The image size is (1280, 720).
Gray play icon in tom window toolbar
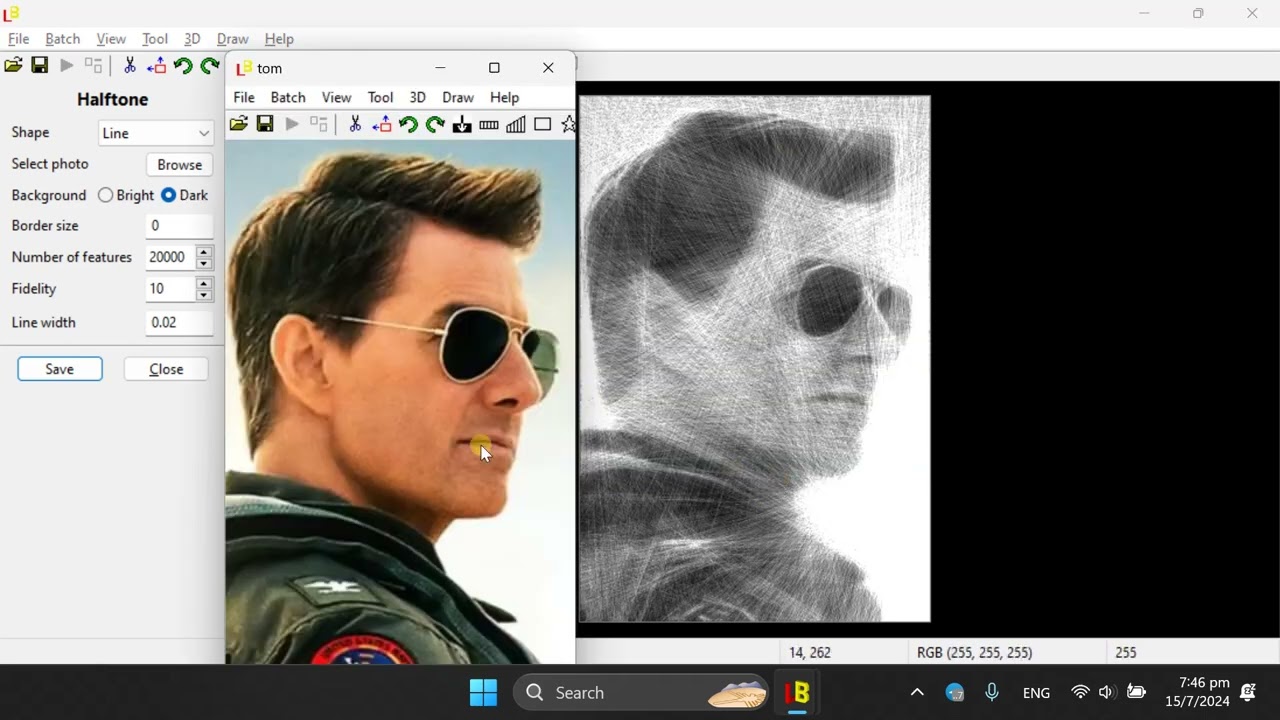click(292, 125)
